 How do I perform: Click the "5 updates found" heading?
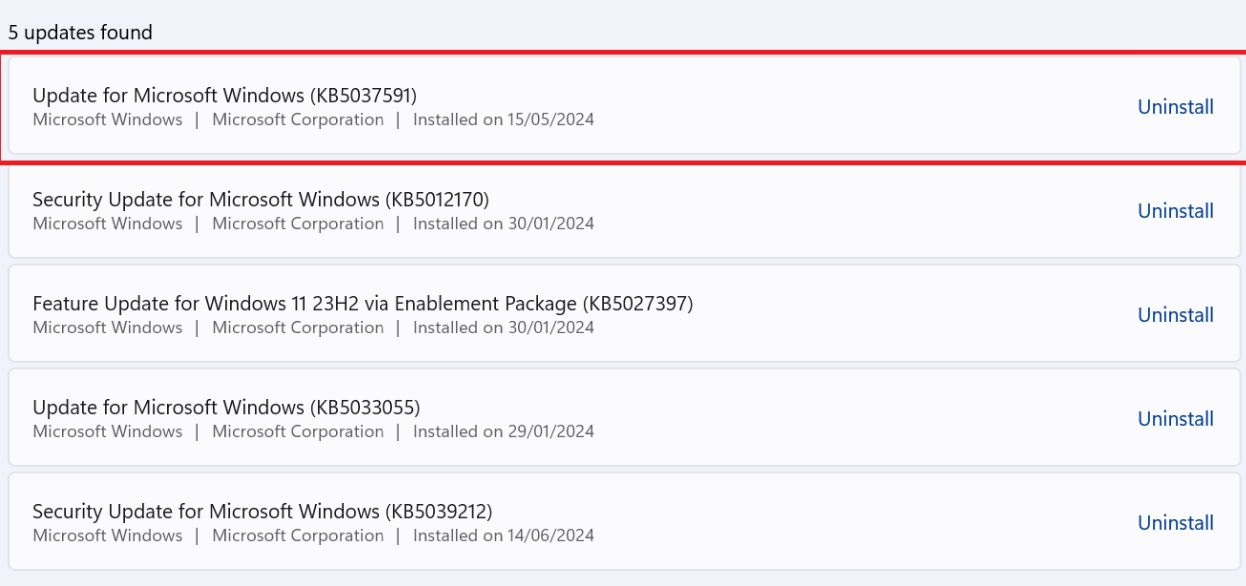click(x=80, y=33)
